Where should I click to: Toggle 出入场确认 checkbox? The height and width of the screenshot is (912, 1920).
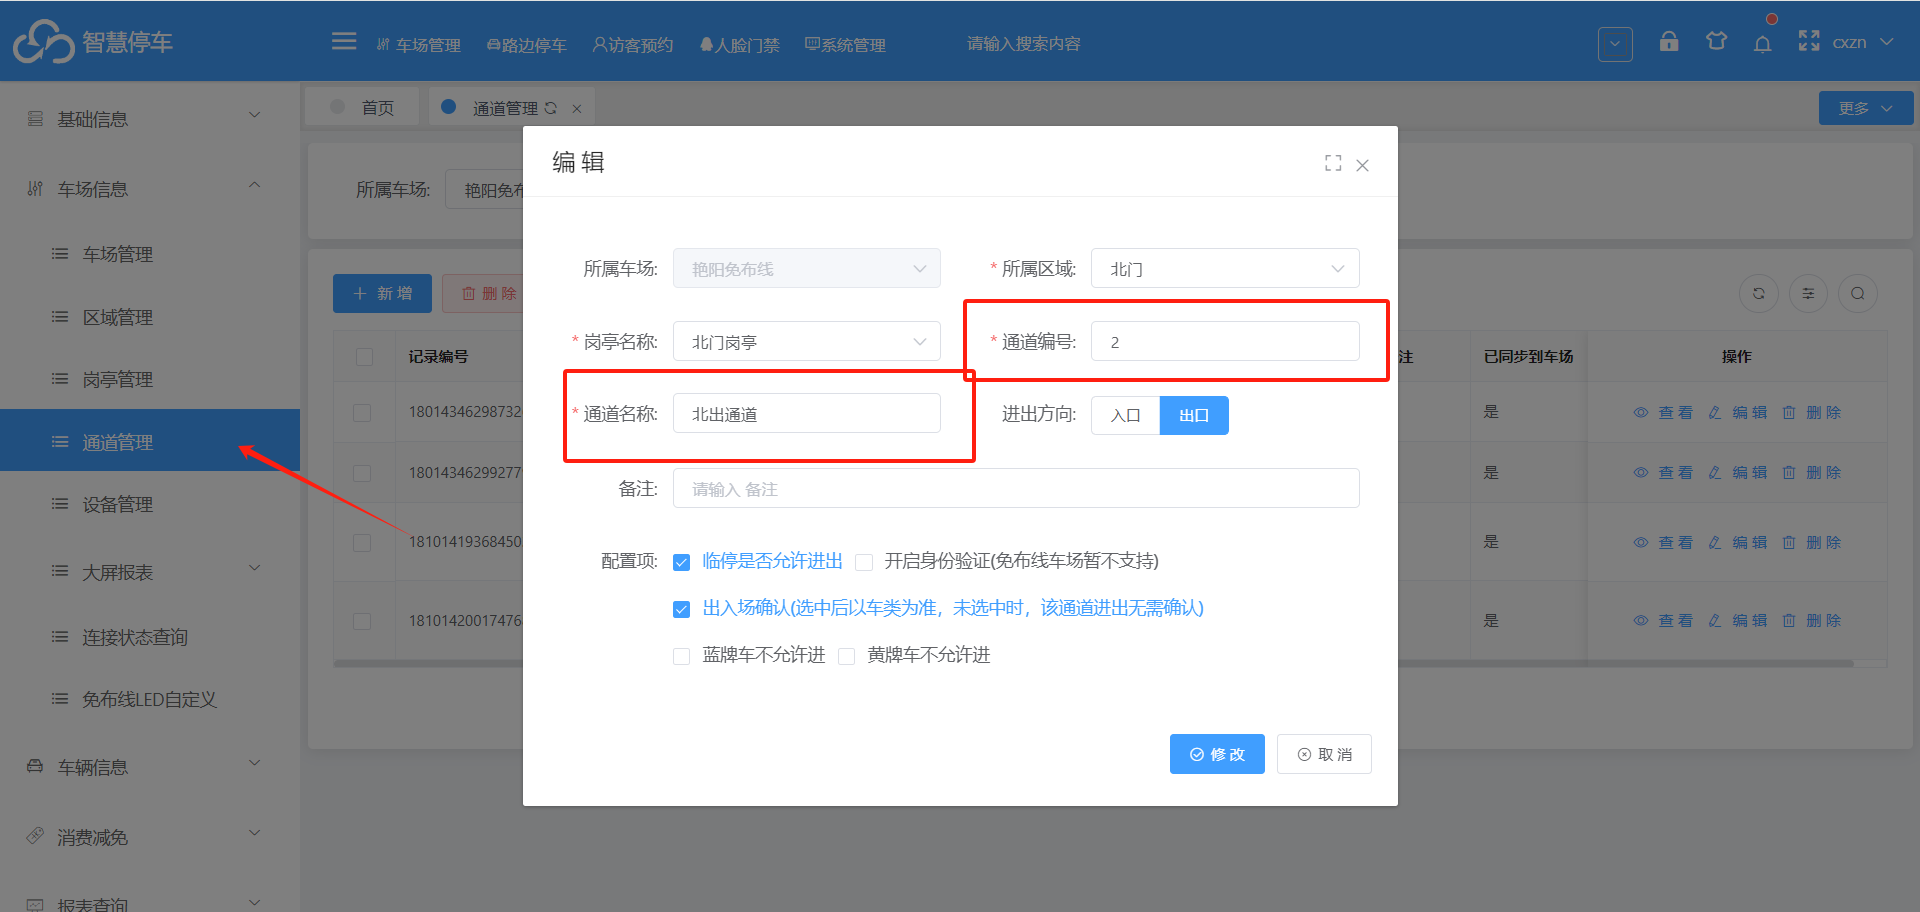coord(681,609)
